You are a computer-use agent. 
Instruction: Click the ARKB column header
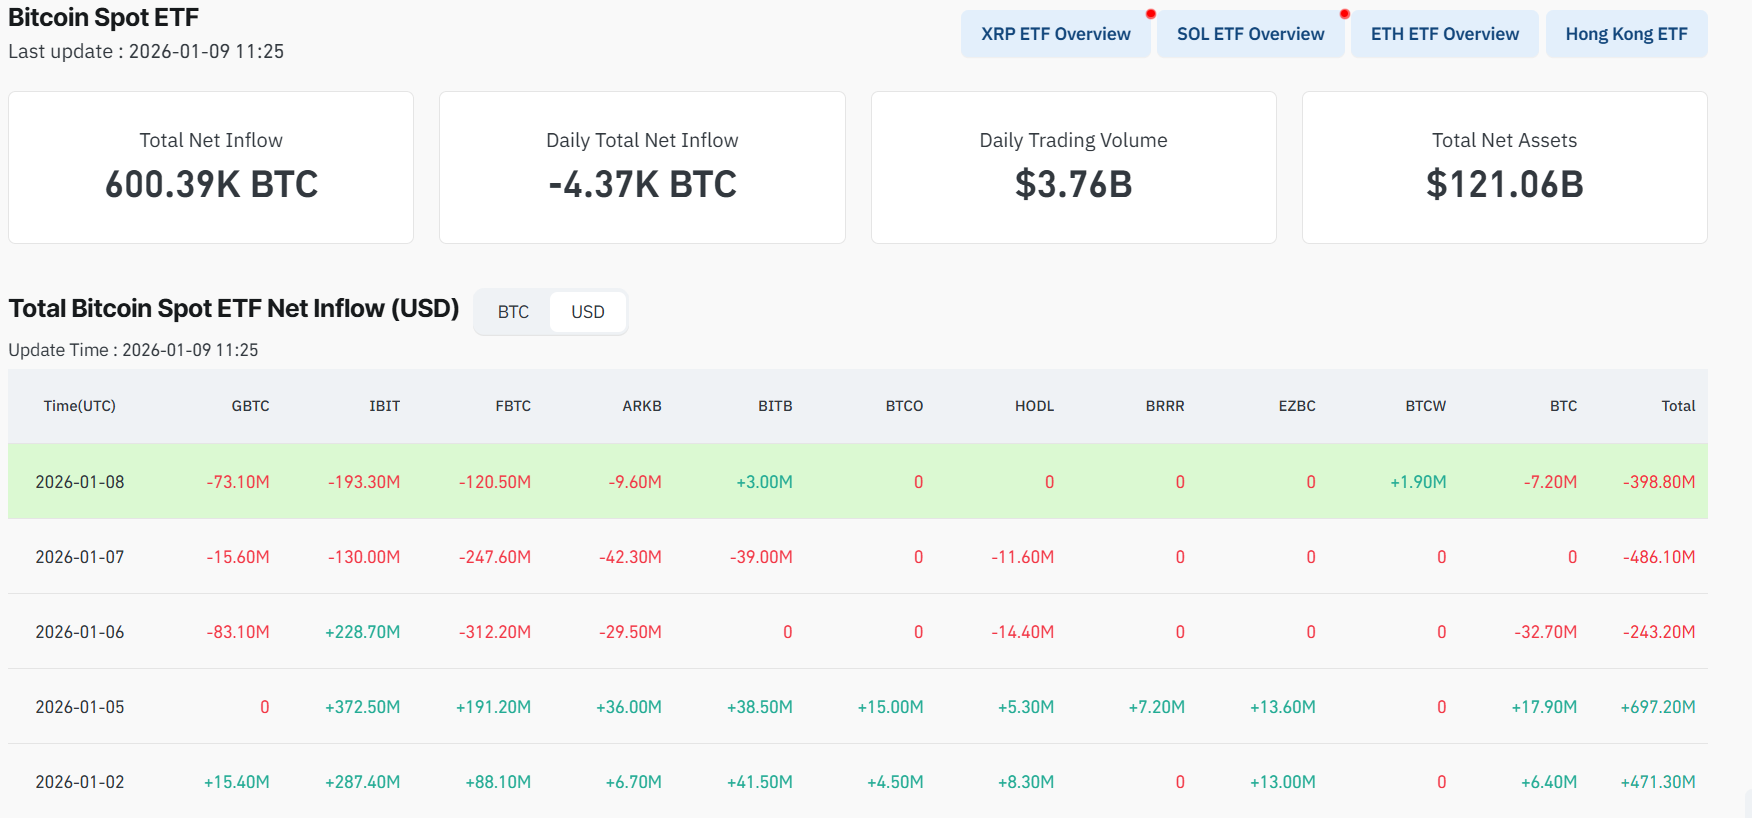point(642,406)
